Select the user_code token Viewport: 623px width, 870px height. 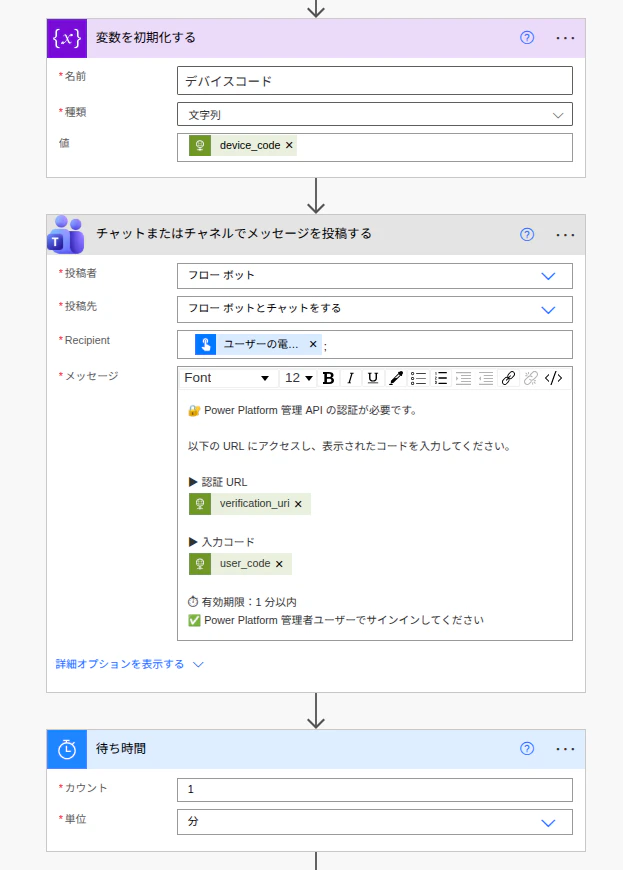(240, 564)
